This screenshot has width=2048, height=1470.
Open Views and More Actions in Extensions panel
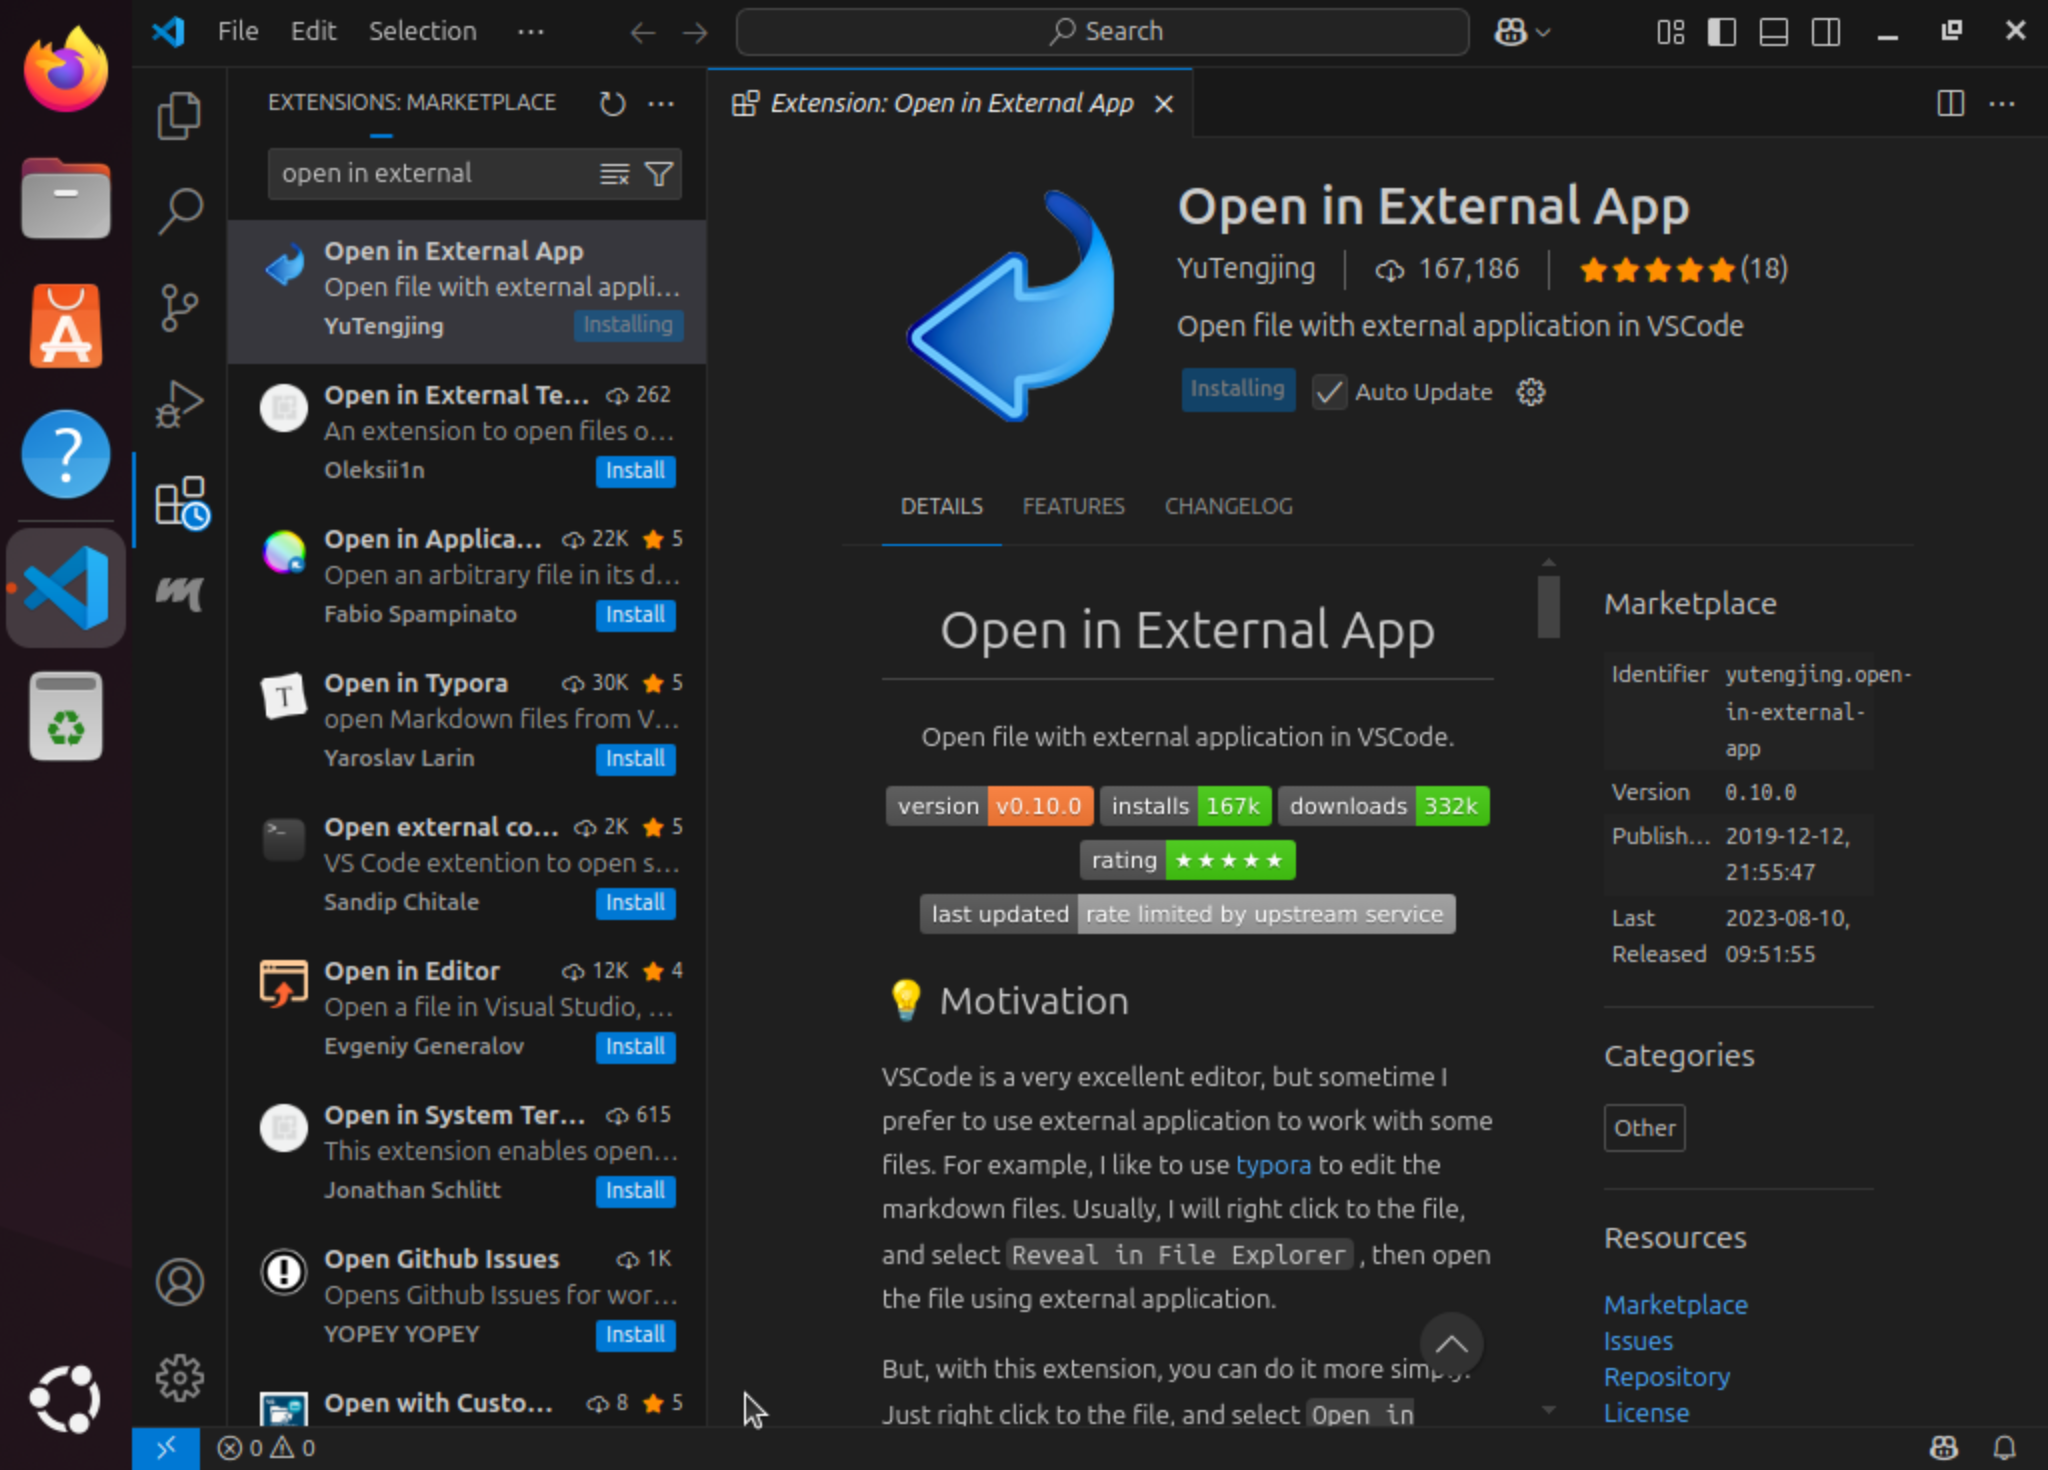661,103
